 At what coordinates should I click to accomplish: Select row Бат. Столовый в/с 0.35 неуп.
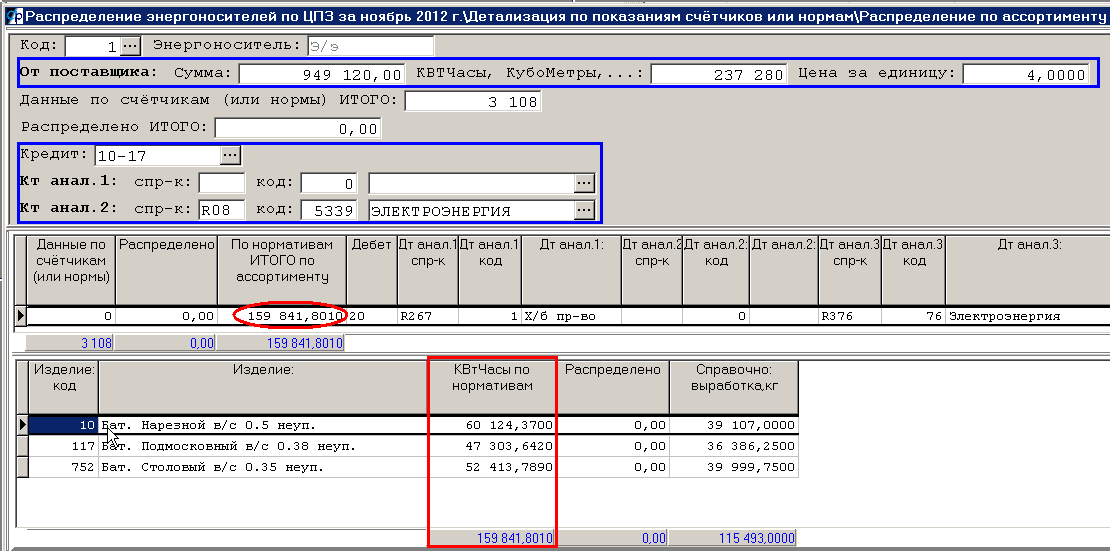coord(263,467)
